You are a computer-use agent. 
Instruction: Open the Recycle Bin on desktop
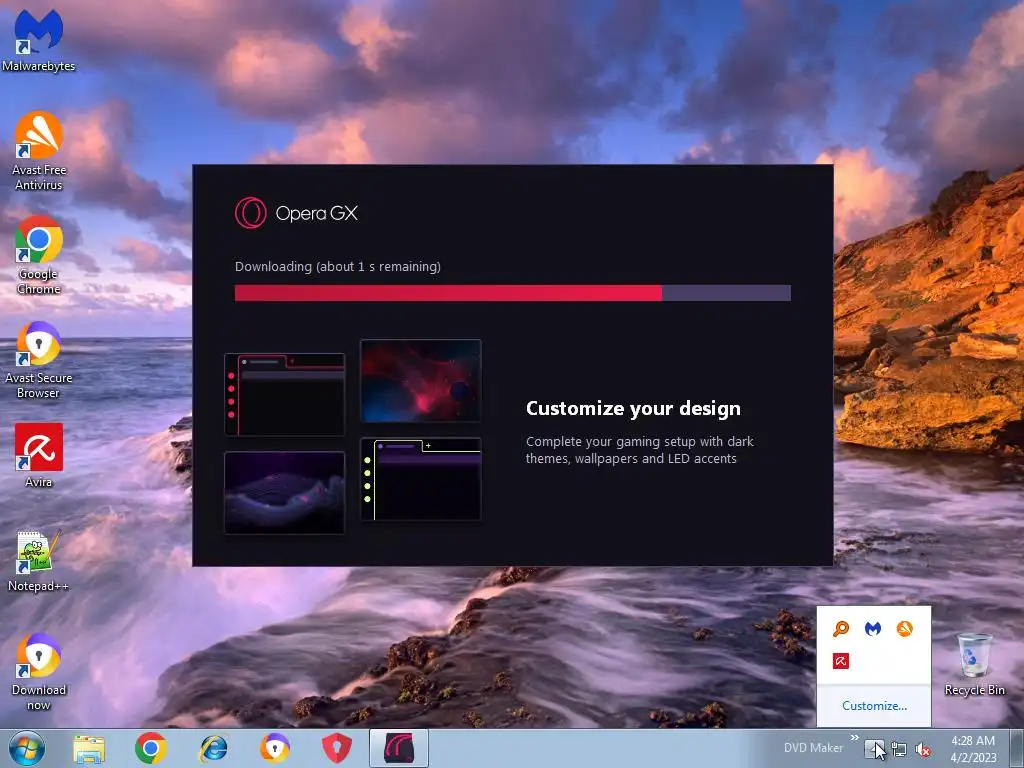tap(974, 664)
